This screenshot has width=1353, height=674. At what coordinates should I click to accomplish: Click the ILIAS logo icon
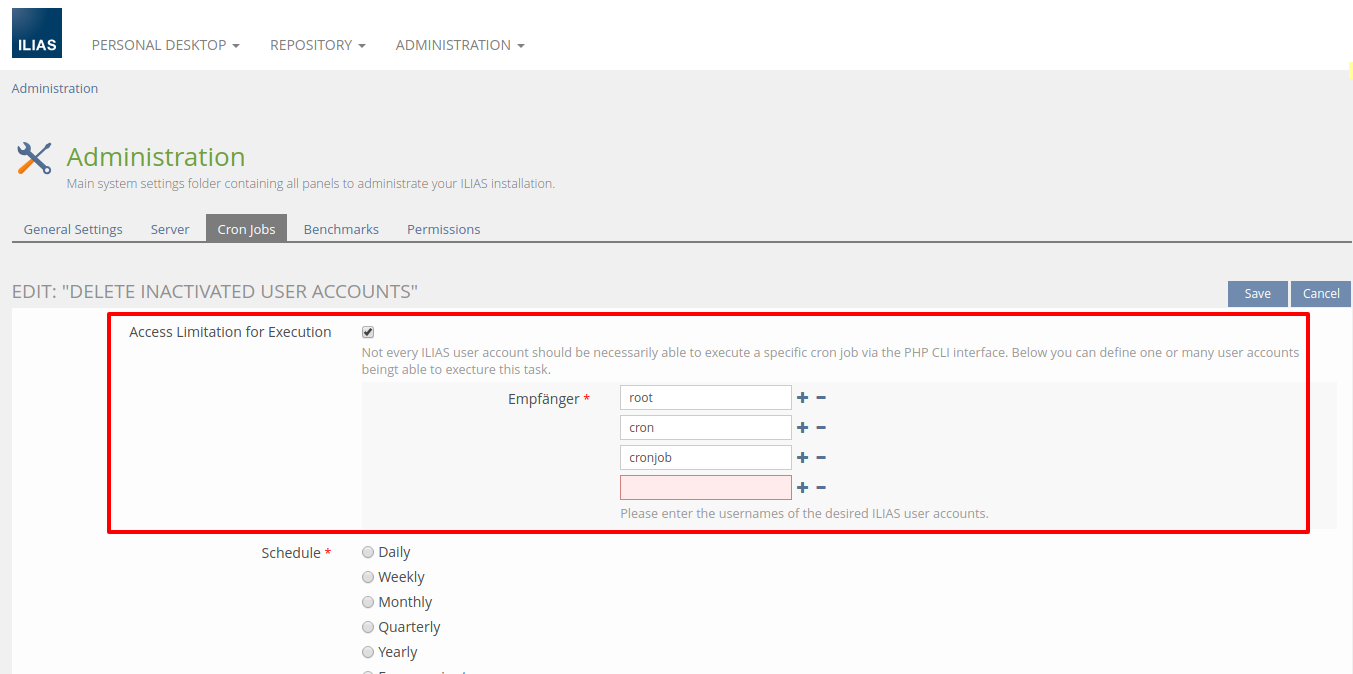(37, 33)
